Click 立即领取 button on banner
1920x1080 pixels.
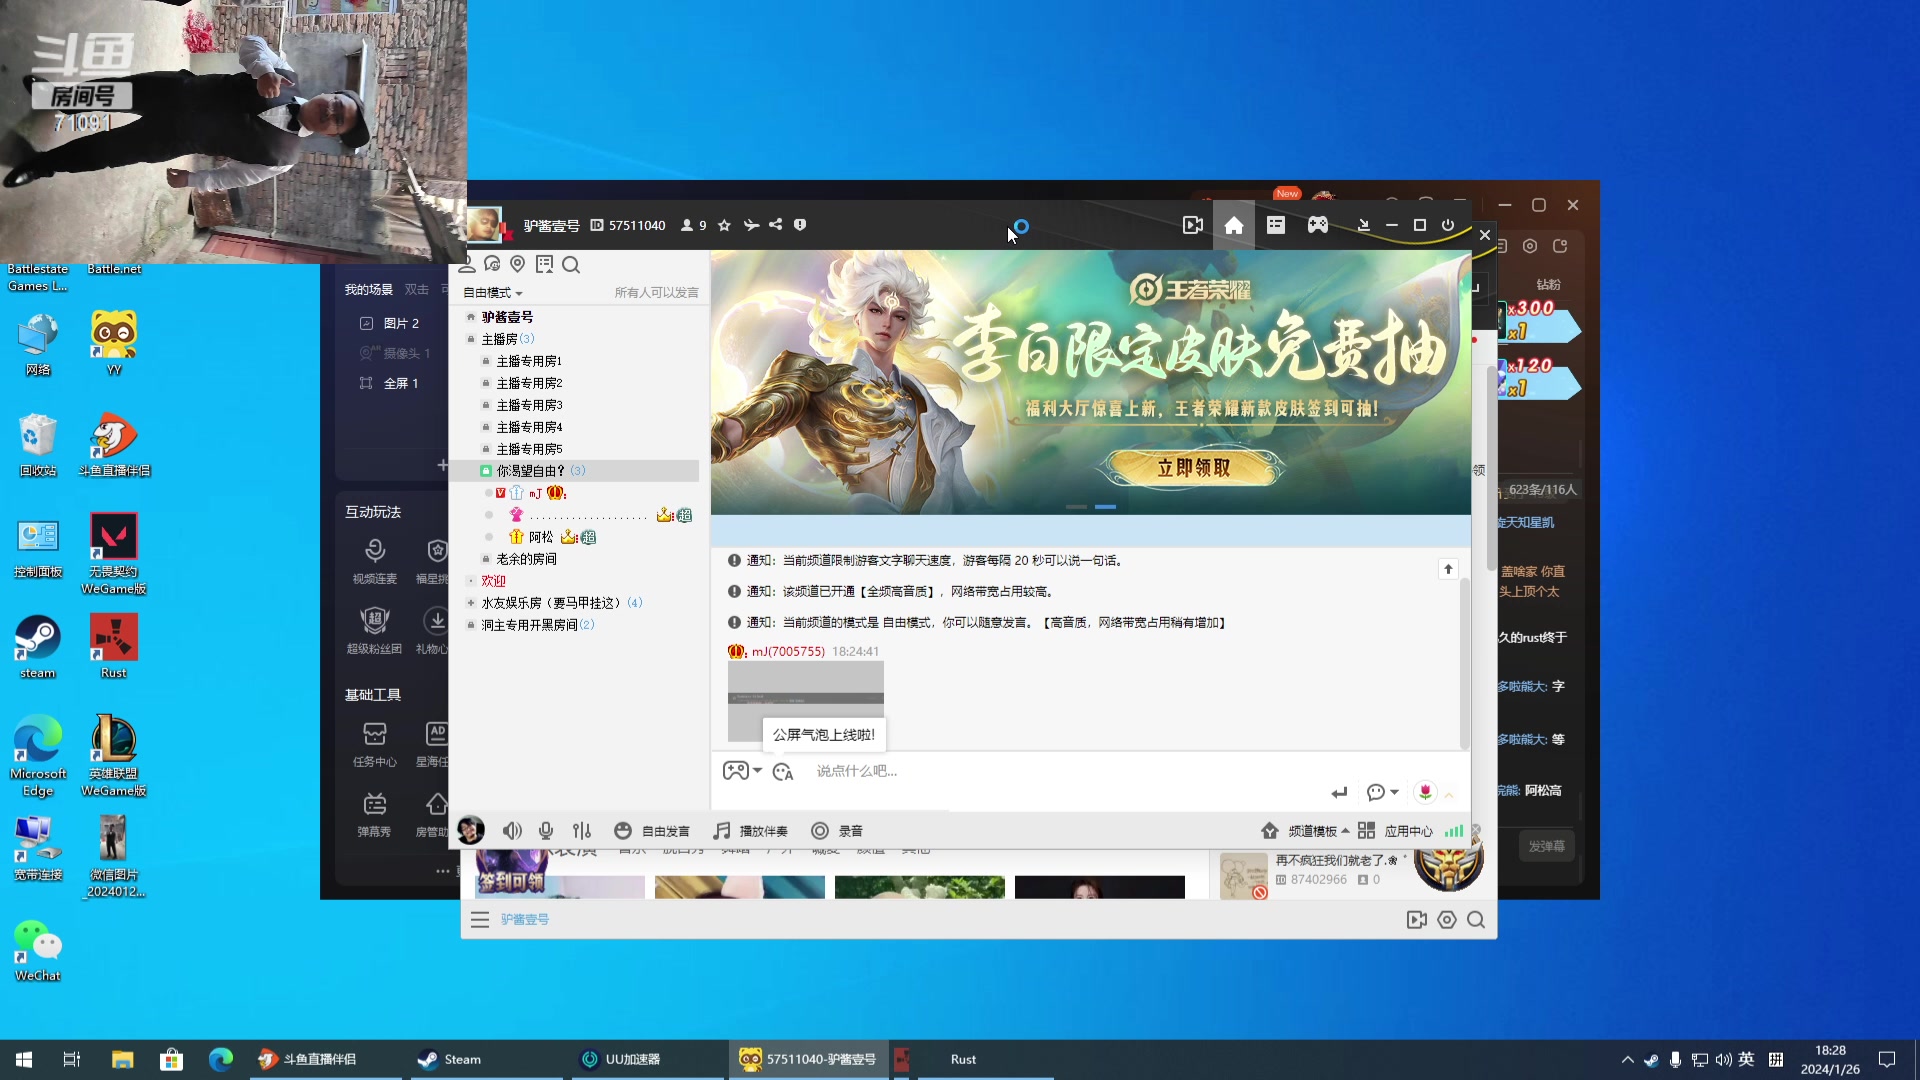1194,468
